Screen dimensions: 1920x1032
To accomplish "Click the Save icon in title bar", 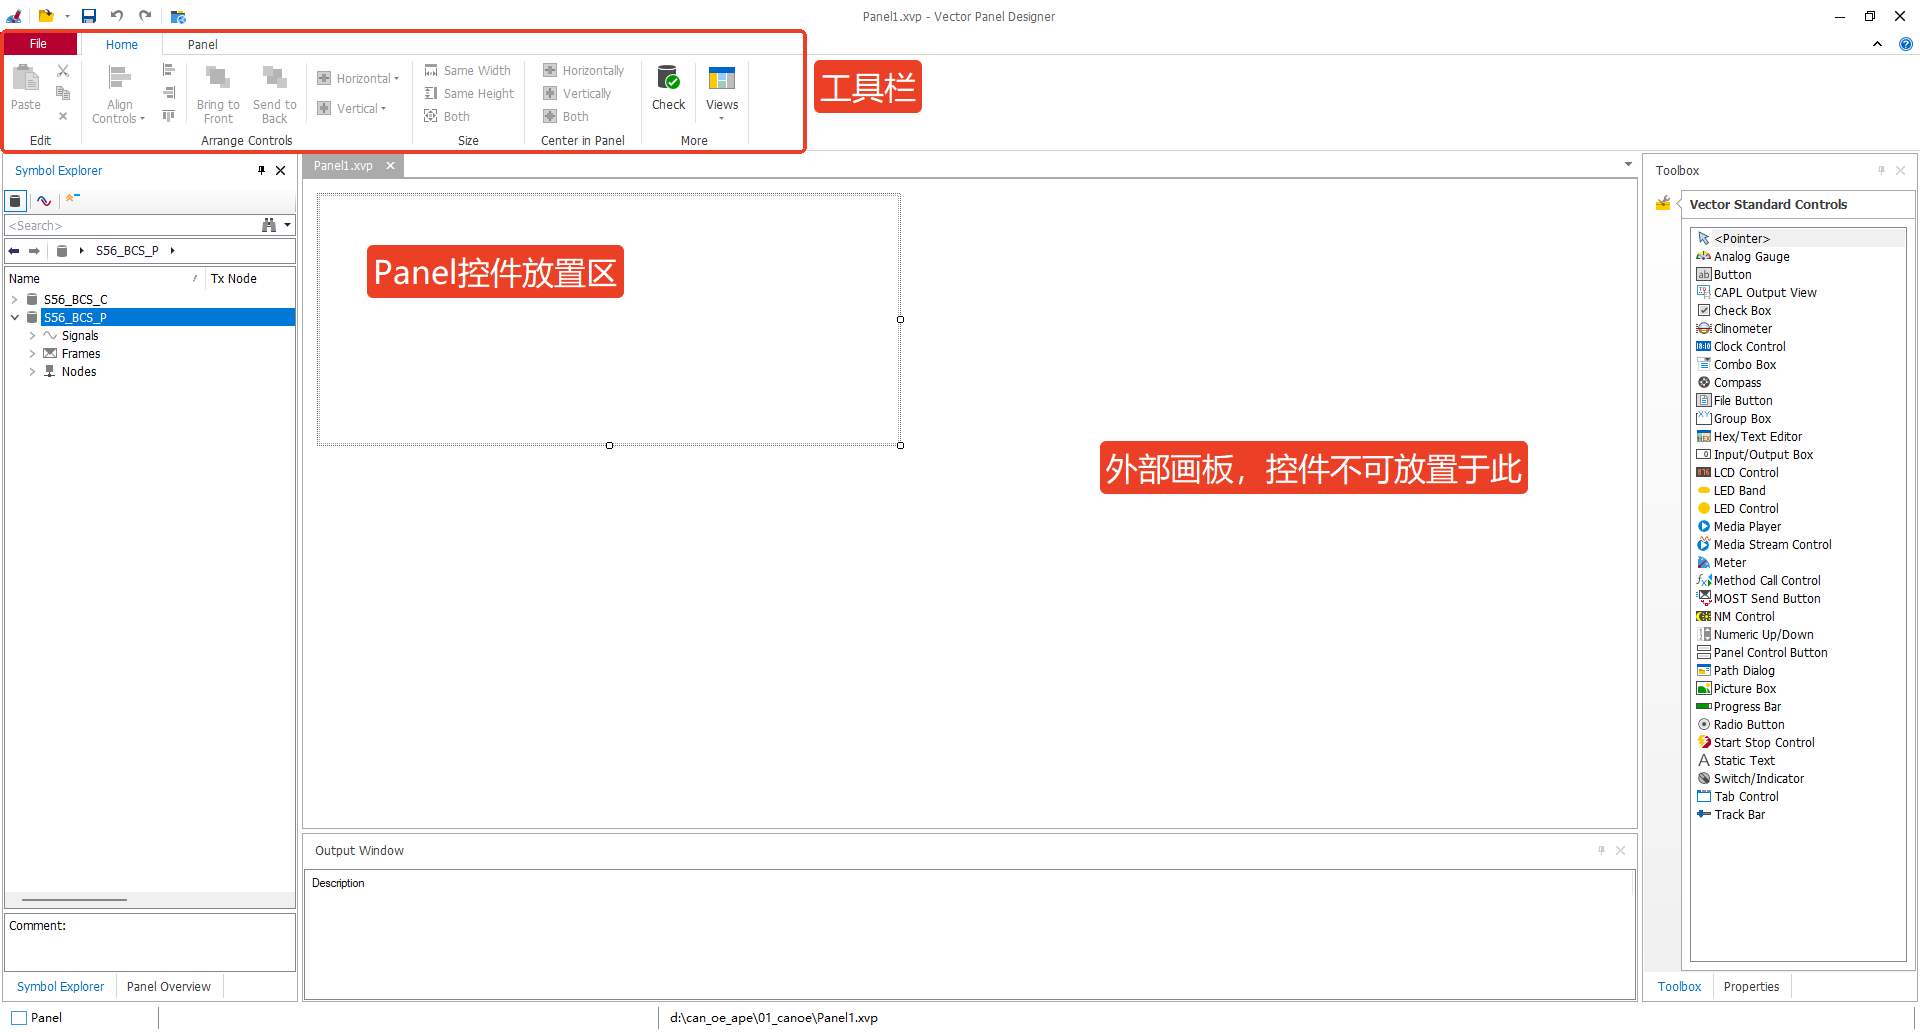I will pos(89,16).
